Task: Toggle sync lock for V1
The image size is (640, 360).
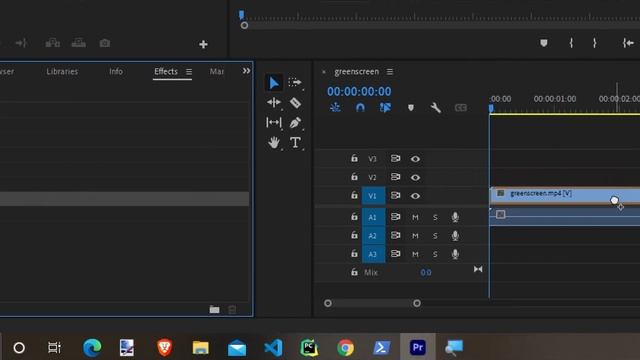Action: [395, 196]
